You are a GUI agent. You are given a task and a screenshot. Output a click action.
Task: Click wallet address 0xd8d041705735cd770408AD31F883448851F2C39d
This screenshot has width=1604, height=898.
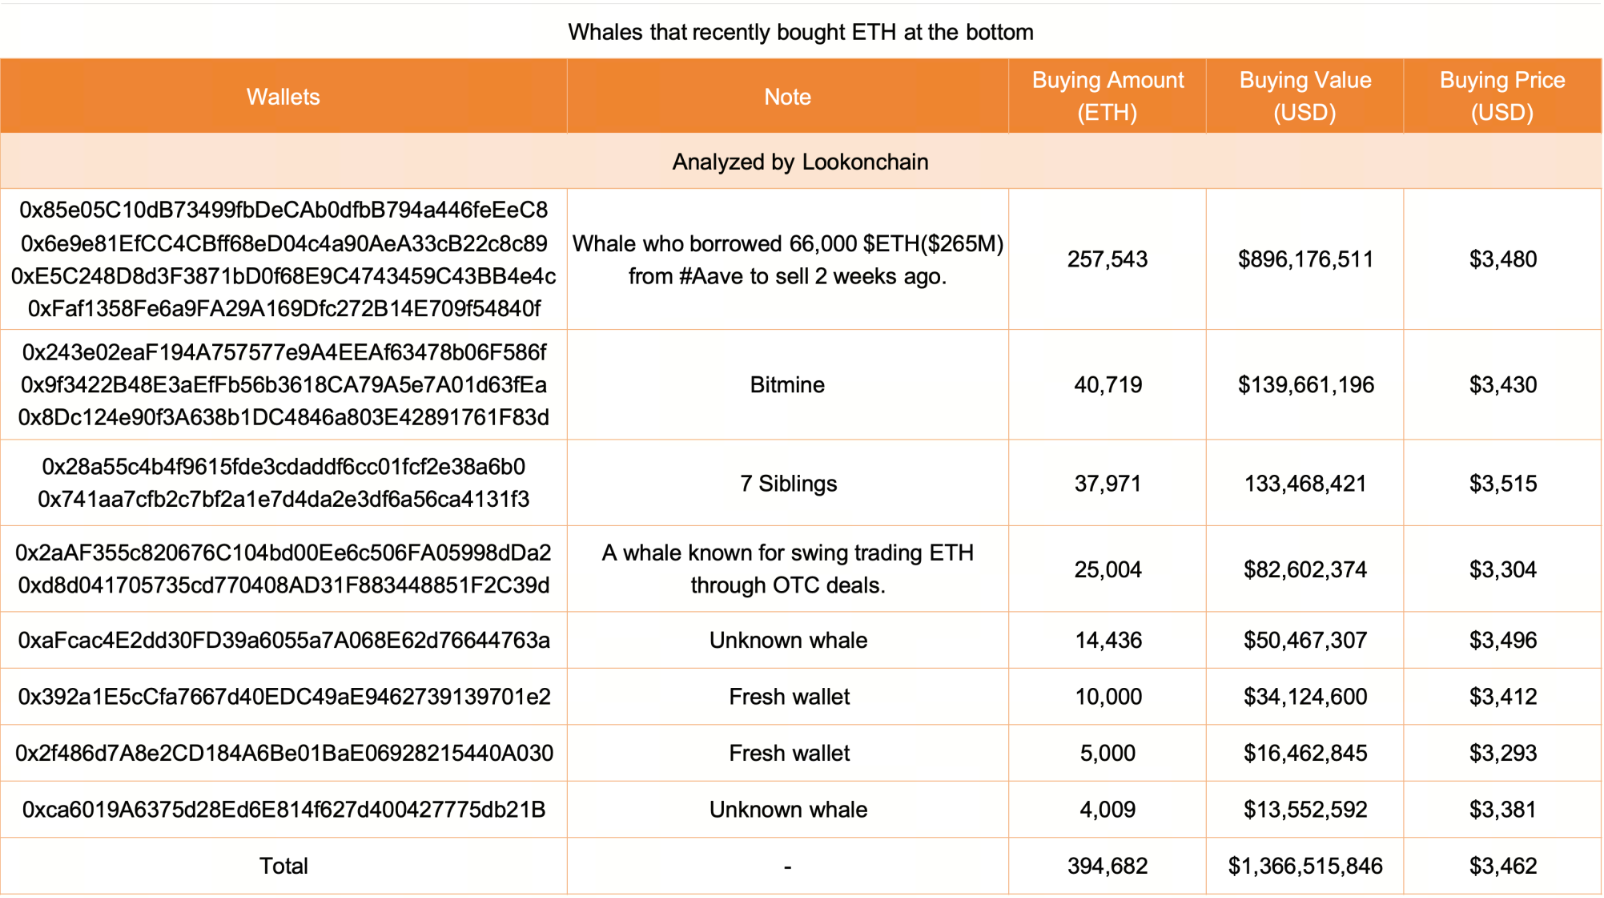(284, 586)
